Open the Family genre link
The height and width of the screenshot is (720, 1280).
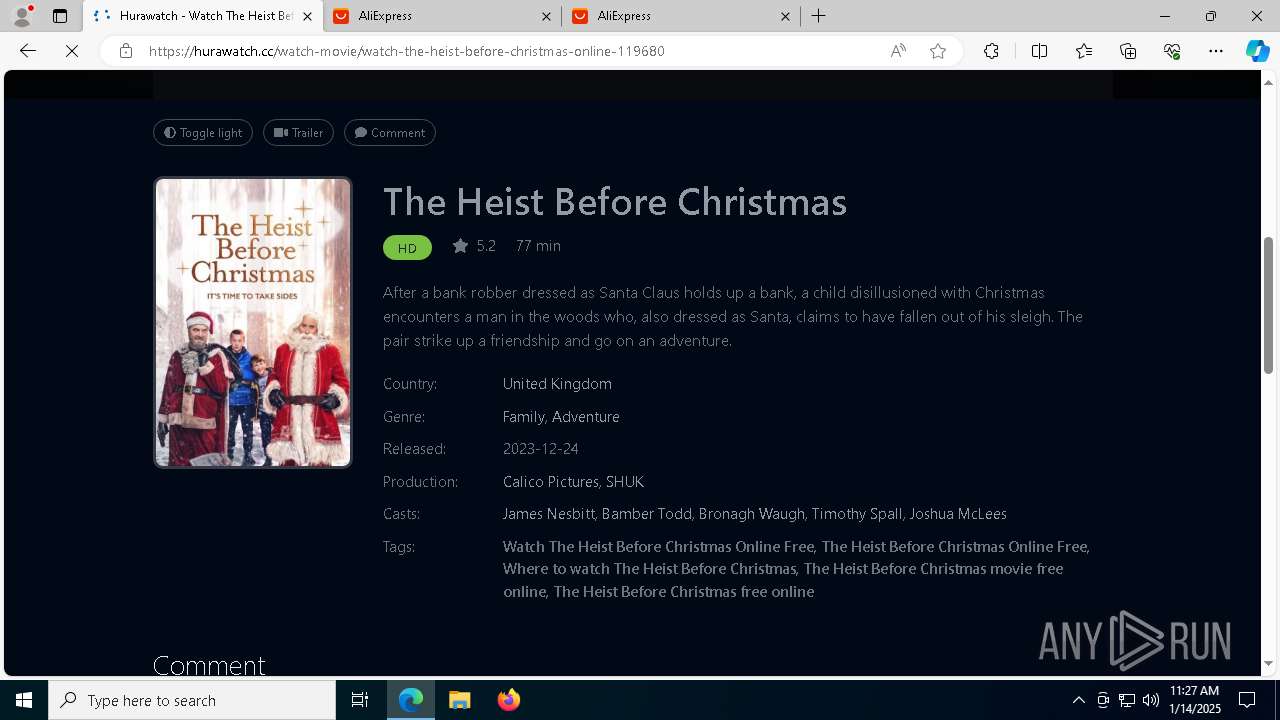click(523, 417)
